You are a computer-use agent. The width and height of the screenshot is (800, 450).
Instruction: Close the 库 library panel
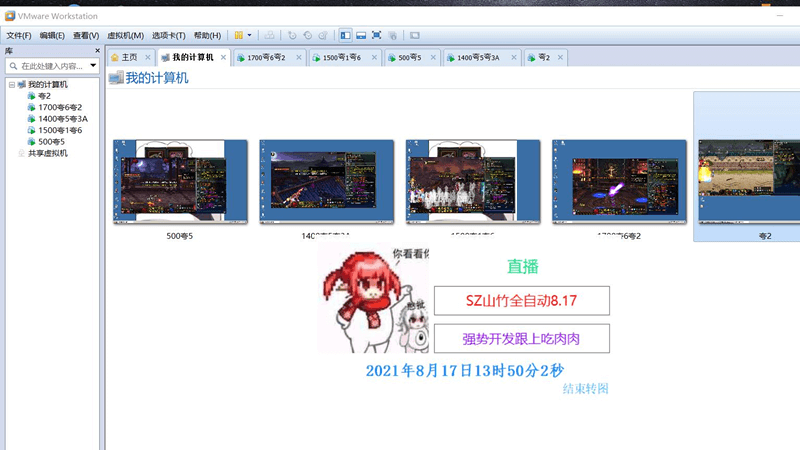click(x=97, y=51)
